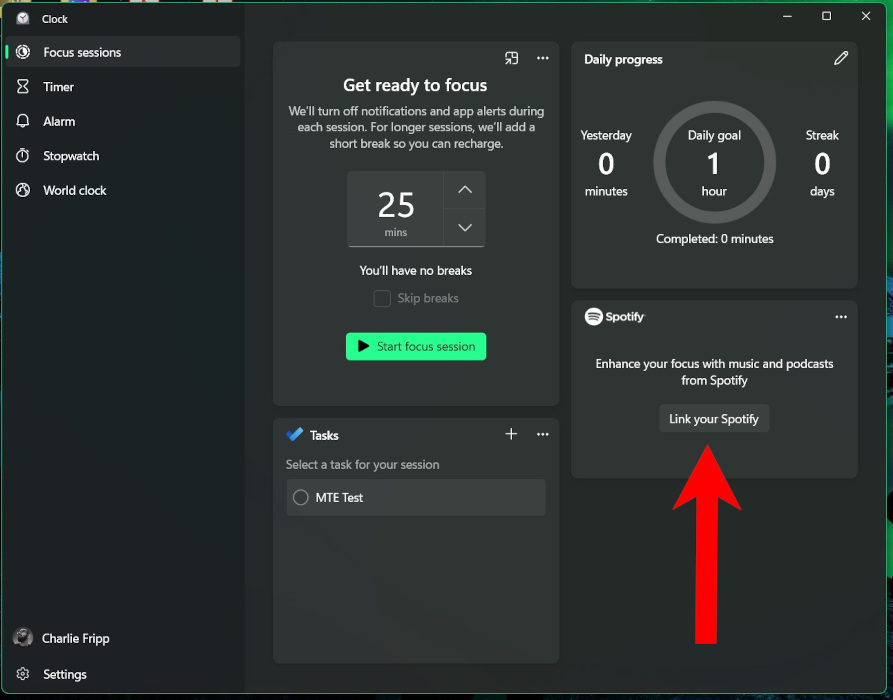This screenshot has width=893, height=700.
Task: Enable the Skip breaks checkbox
Action: click(382, 298)
